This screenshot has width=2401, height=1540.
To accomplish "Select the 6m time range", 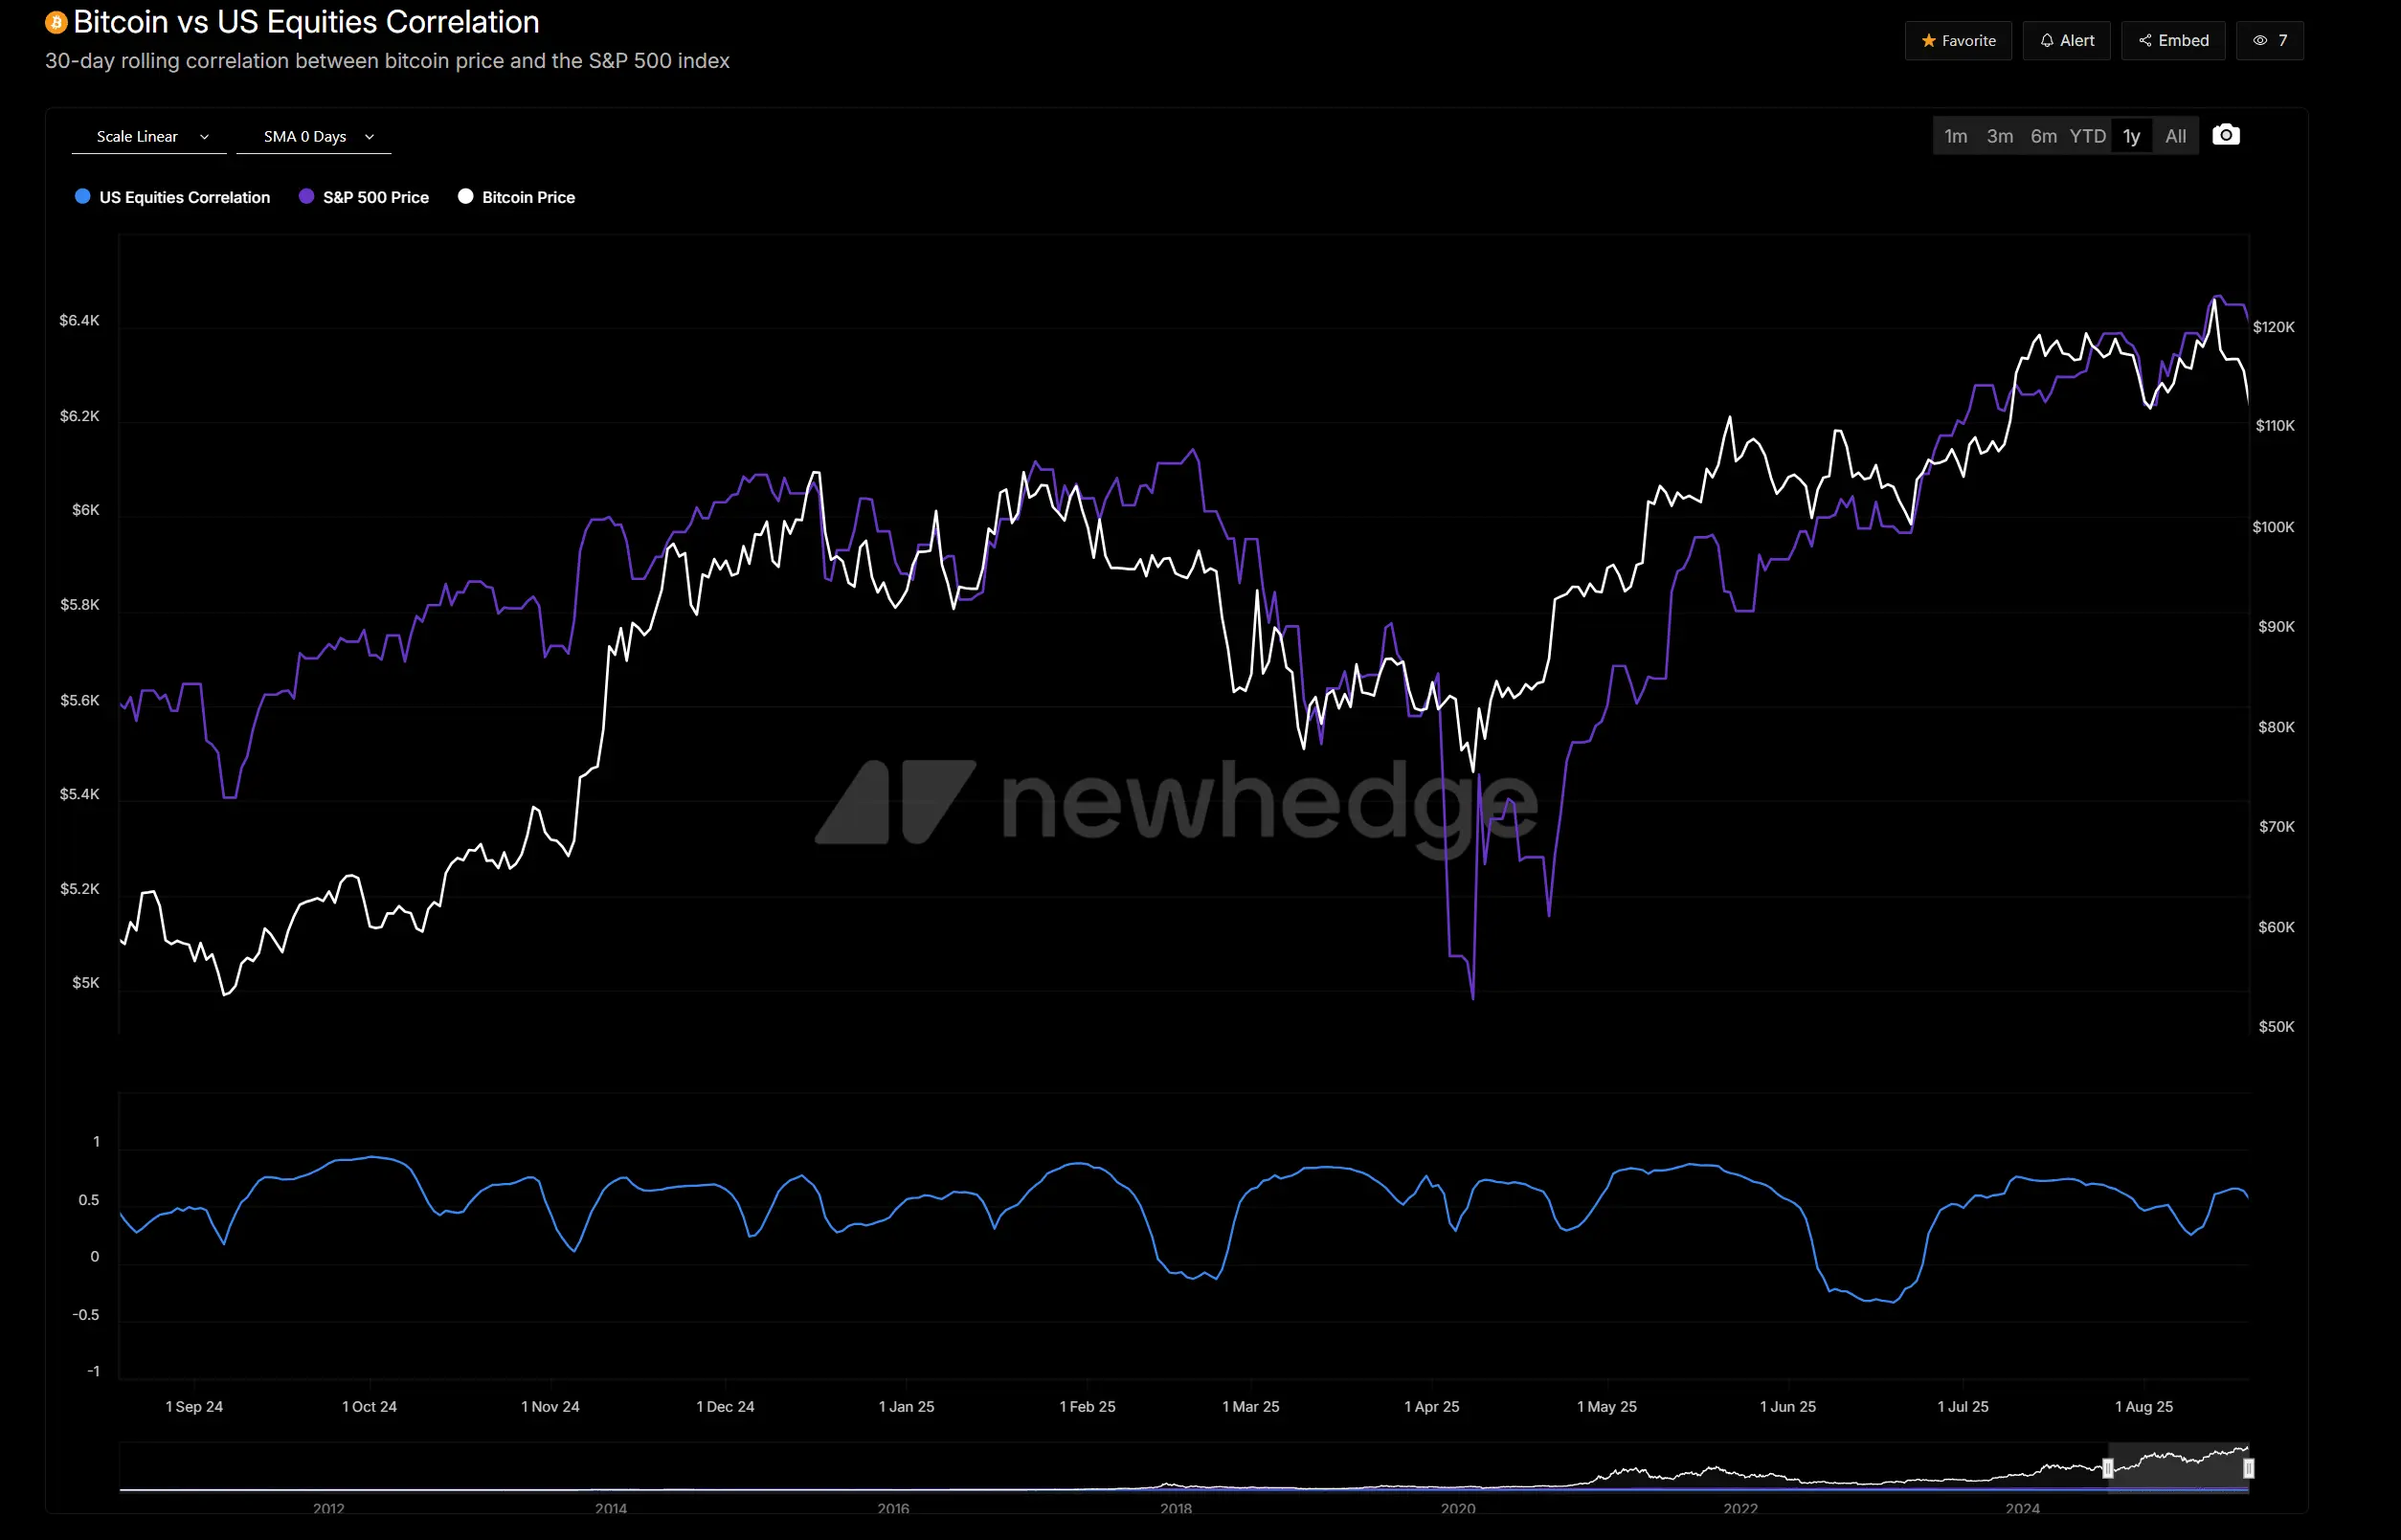I will point(2043,136).
